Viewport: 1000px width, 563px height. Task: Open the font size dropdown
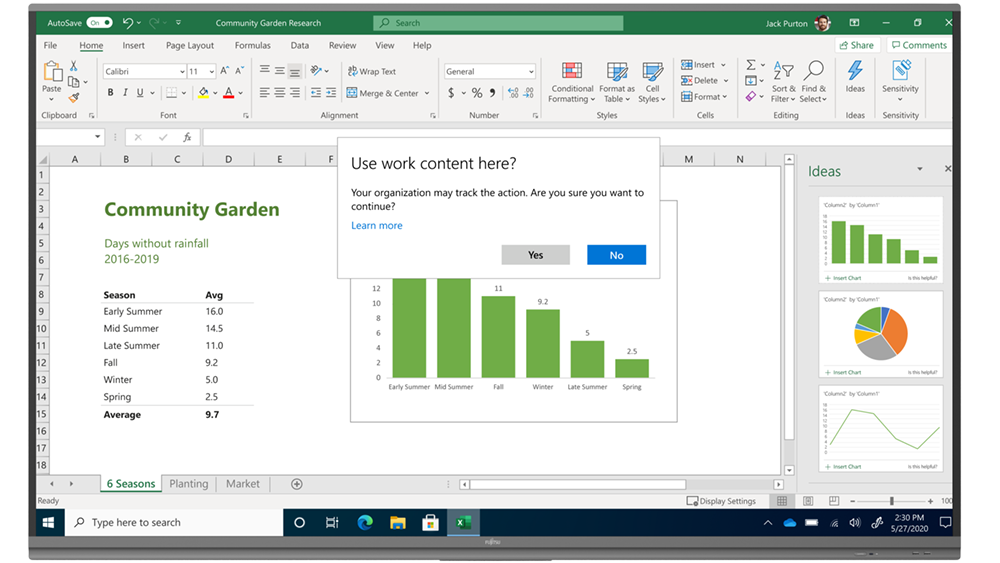coord(212,71)
